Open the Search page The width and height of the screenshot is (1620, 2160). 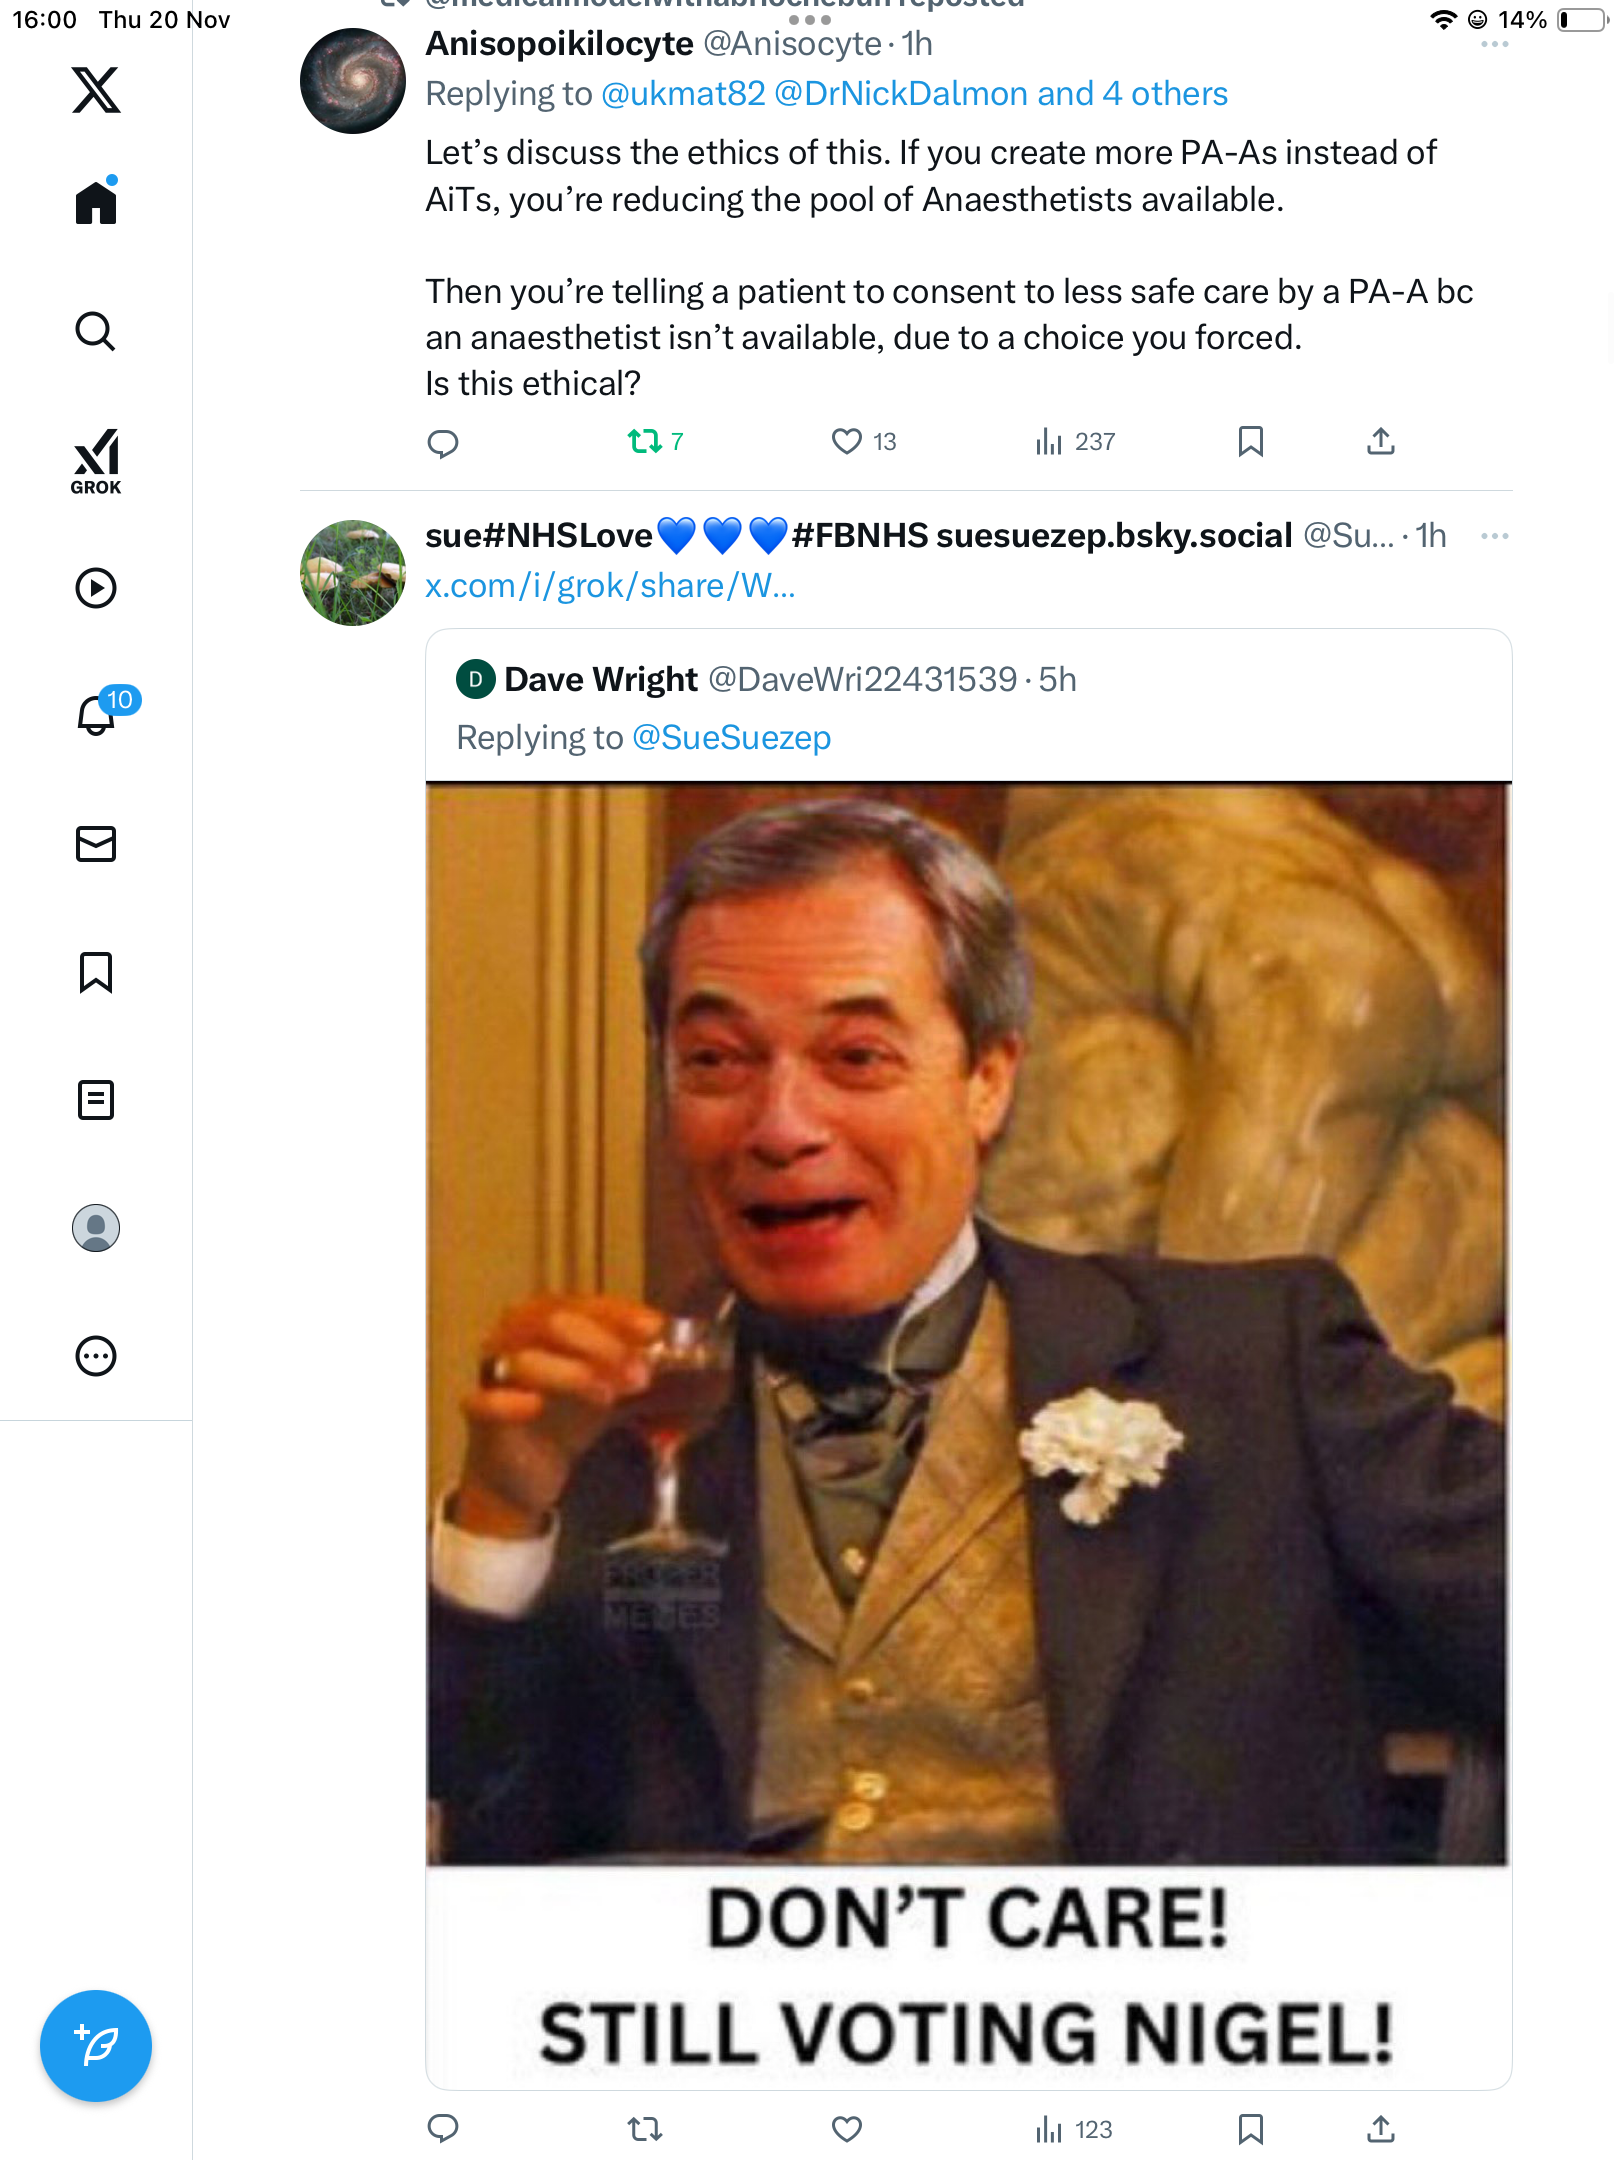click(x=96, y=331)
